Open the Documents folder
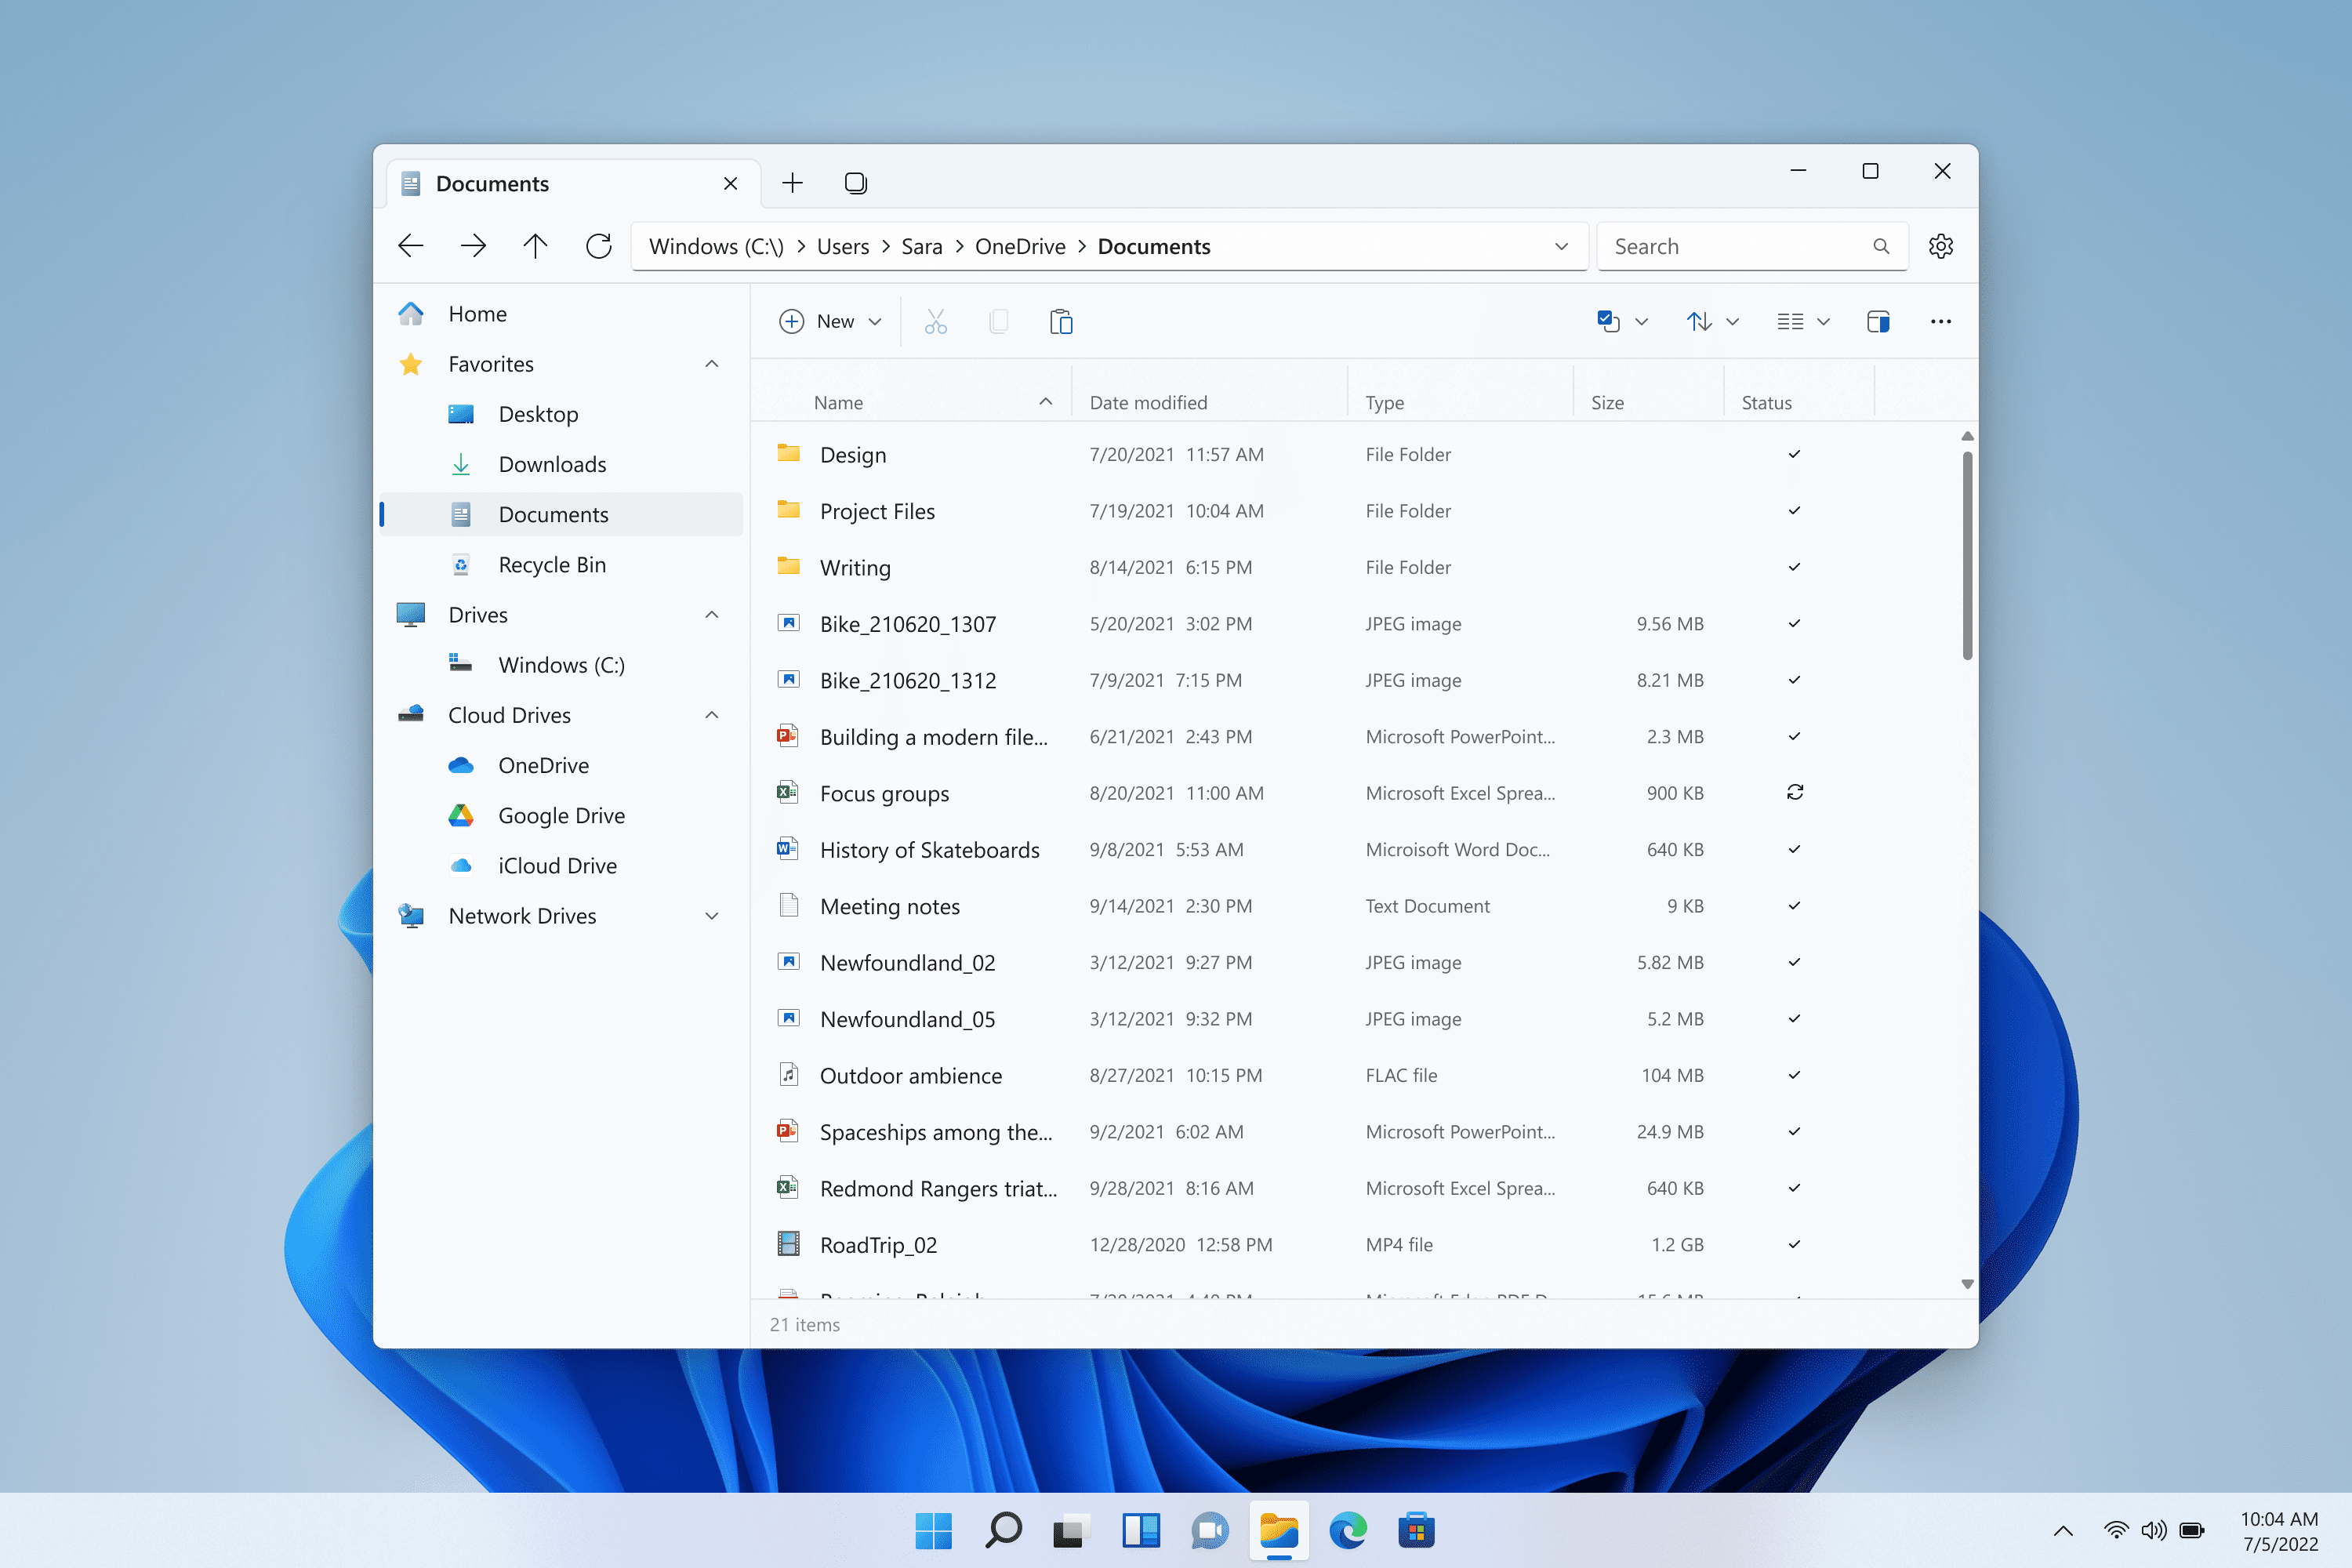2352x1568 pixels. (551, 513)
